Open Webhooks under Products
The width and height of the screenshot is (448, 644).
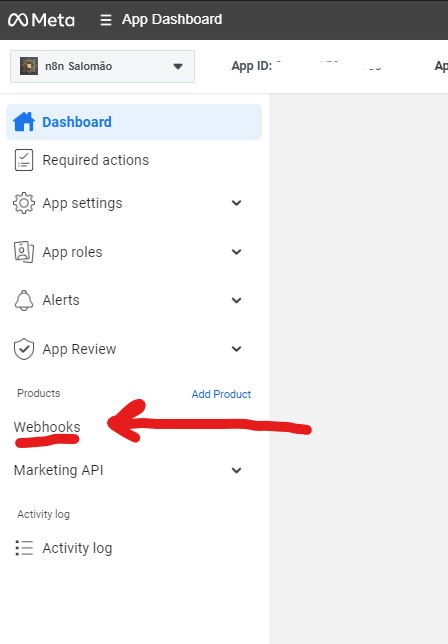click(x=47, y=427)
